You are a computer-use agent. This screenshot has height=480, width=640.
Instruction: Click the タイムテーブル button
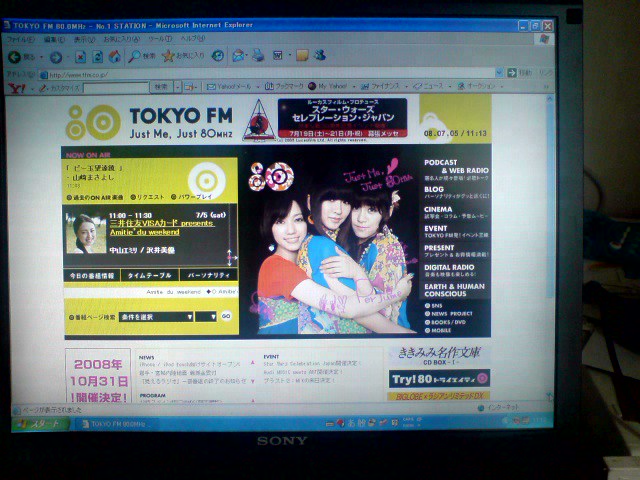tap(149, 276)
